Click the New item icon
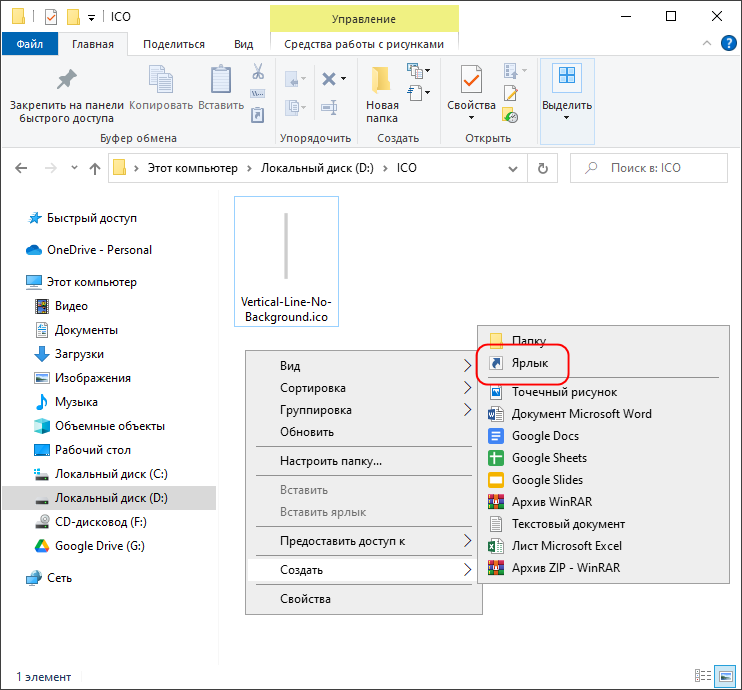 pos(415,71)
